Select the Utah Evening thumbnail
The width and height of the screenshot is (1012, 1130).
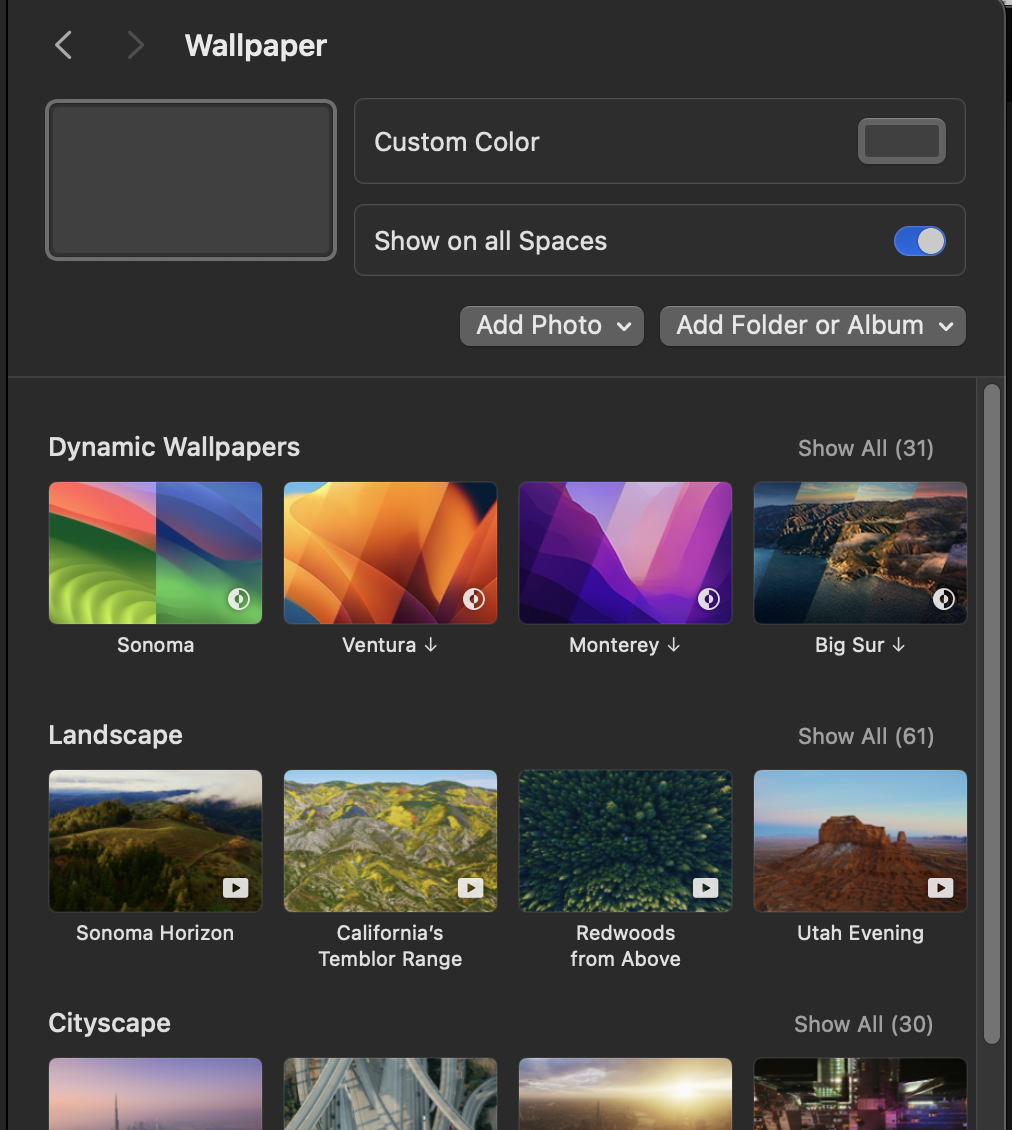point(860,841)
